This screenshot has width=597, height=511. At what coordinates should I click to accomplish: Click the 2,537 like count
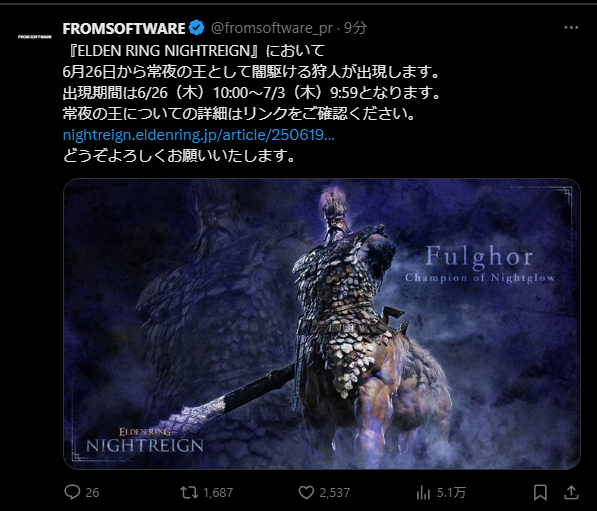[x=334, y=493]
